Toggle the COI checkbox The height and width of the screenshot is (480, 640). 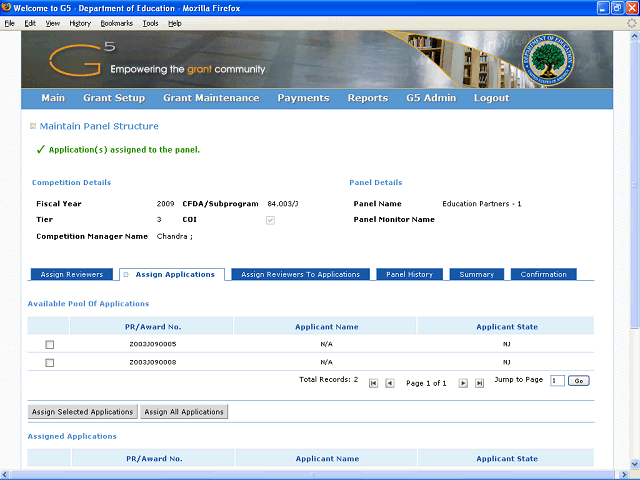click(270, 220)
